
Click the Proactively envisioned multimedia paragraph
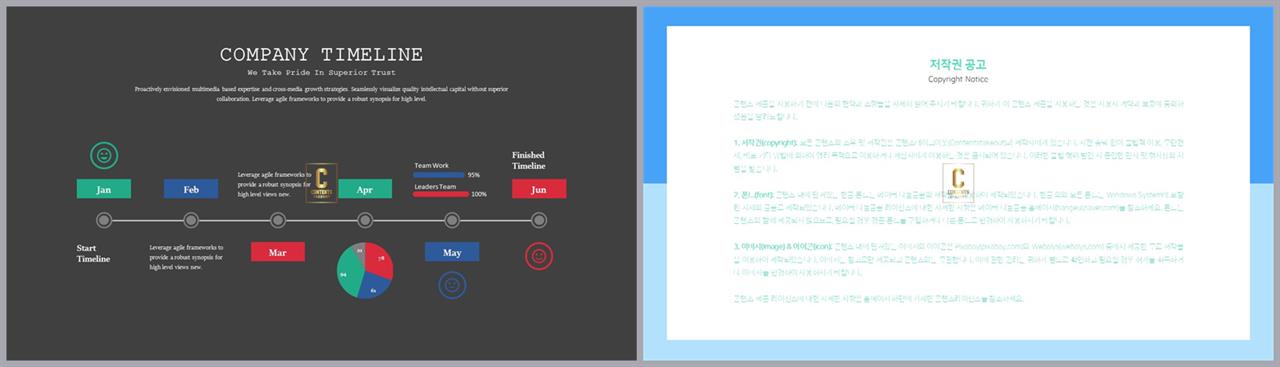click(x=321, y=94)
